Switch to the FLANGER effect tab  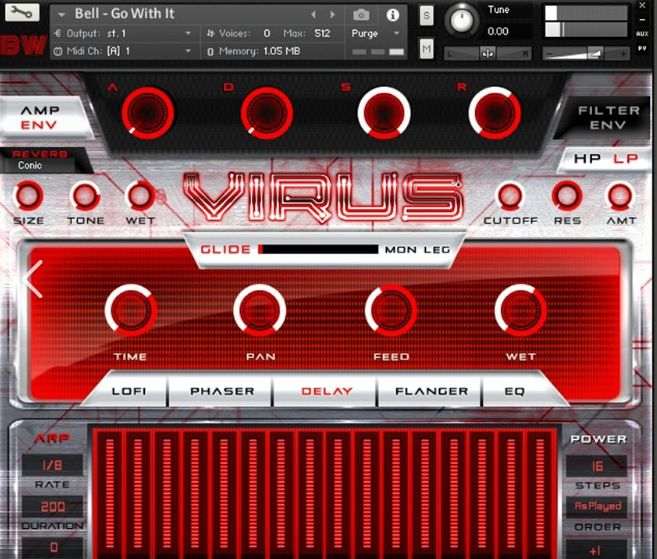(x=431, y=391)
